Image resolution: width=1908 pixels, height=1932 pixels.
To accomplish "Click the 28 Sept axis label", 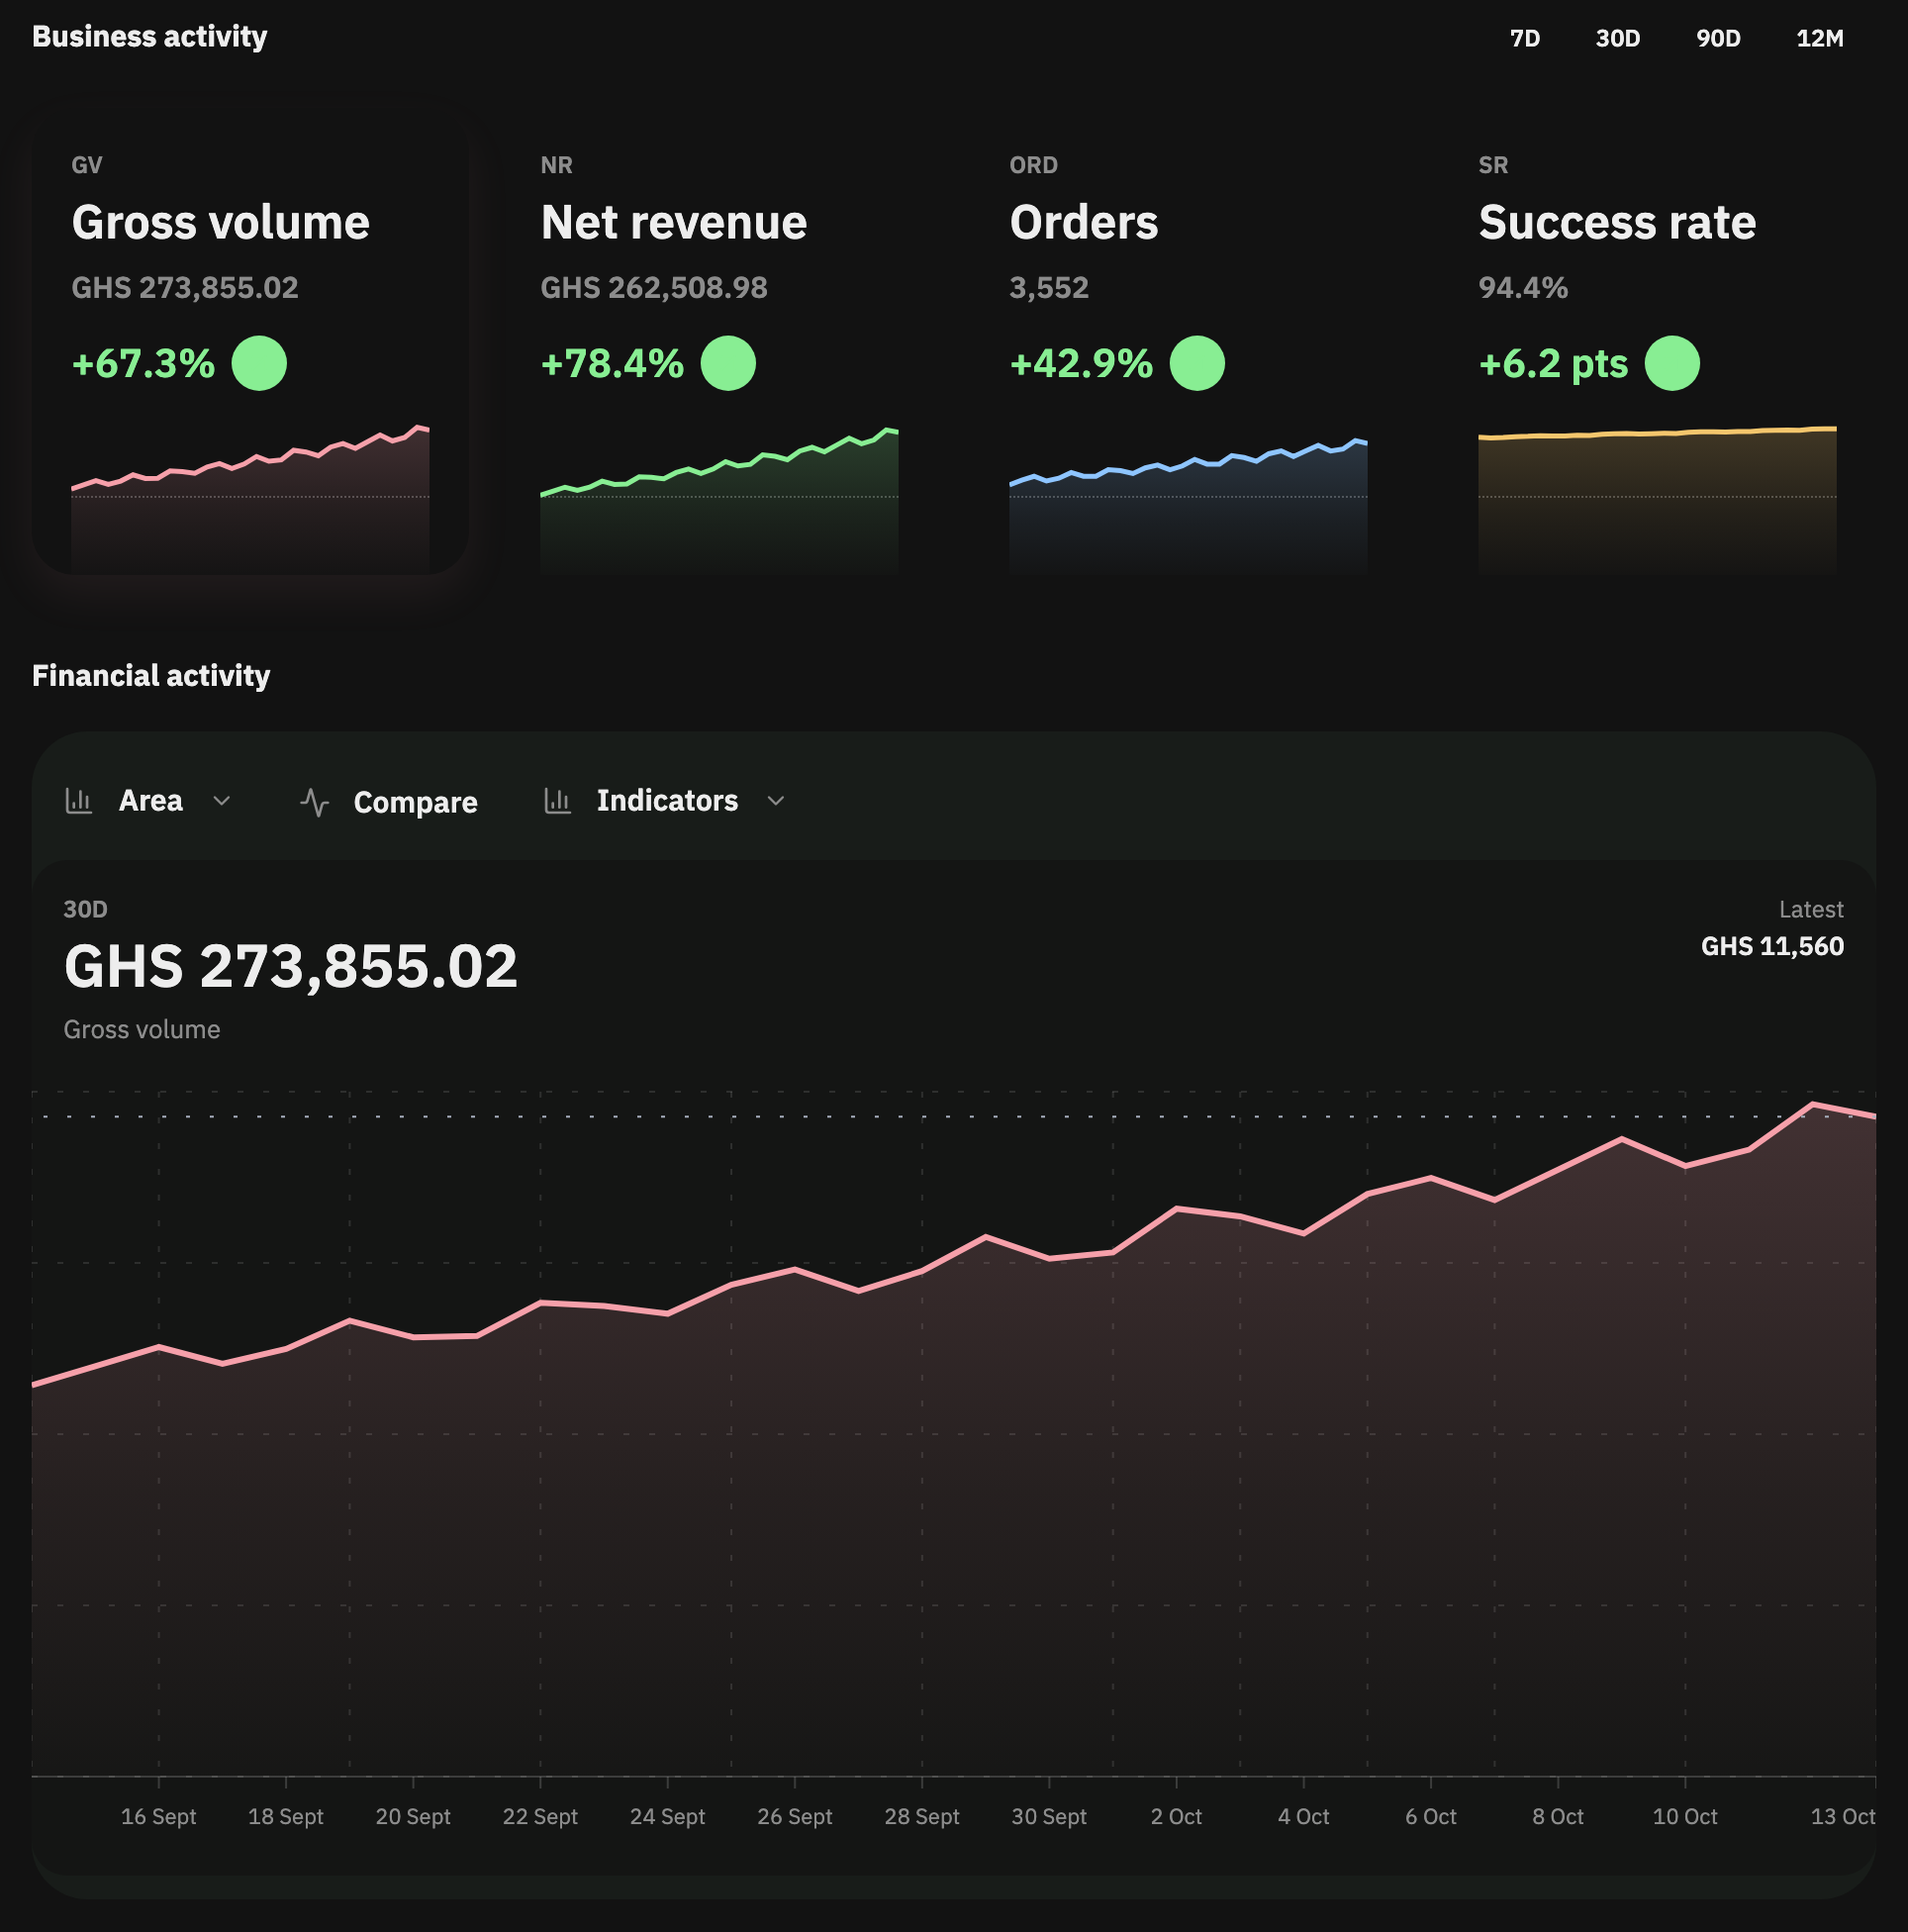I will [921, 1817].
